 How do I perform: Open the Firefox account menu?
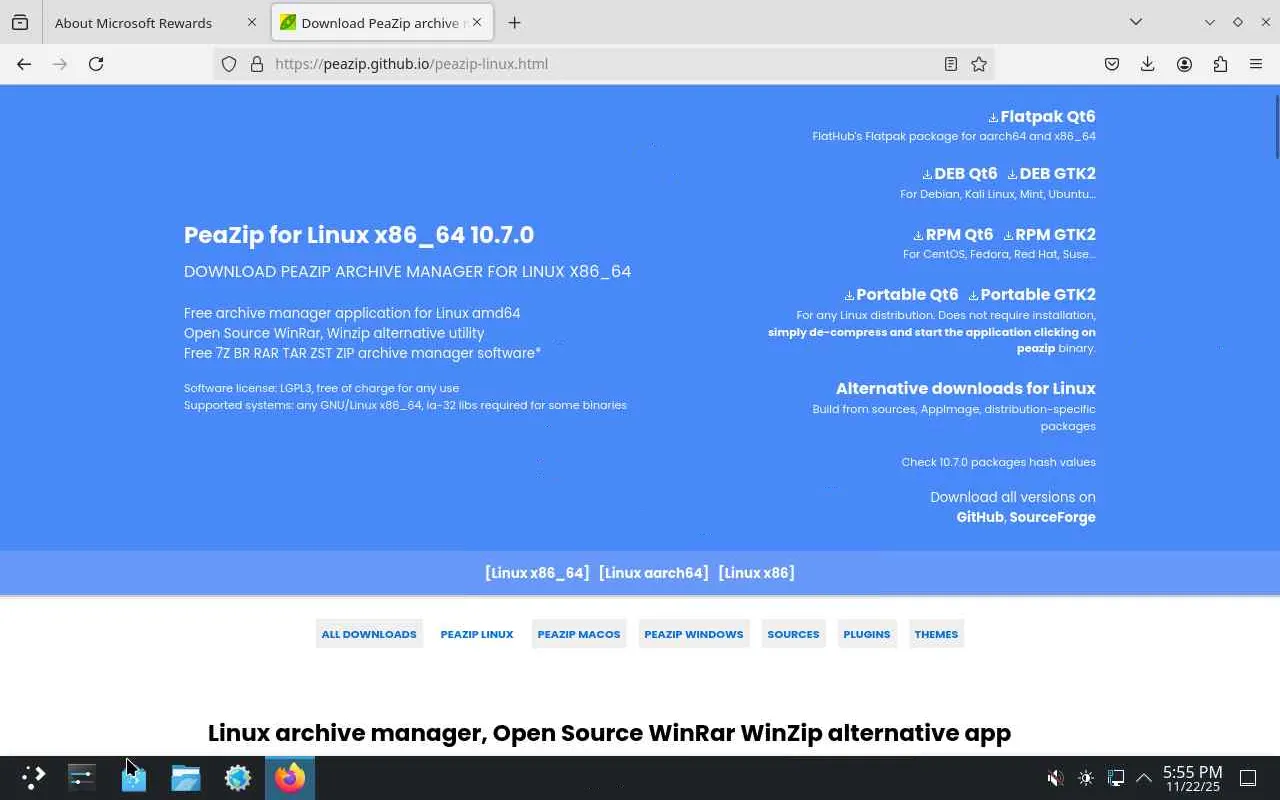click(x=1184, y=64)
